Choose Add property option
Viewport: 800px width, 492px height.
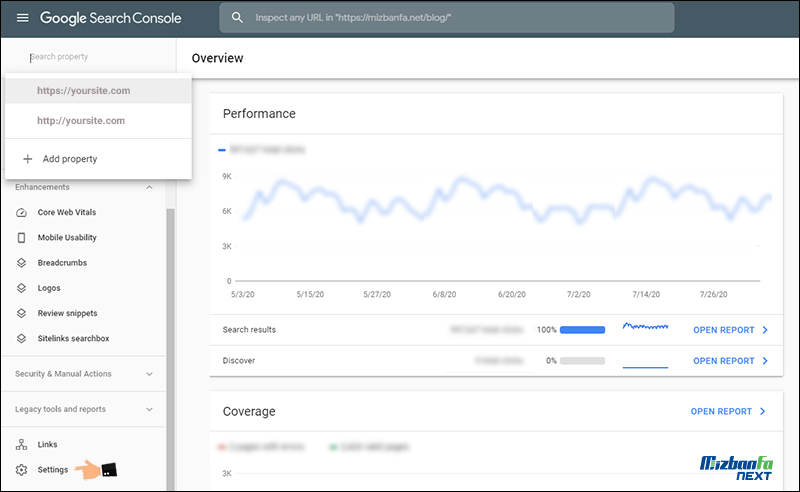98,159
